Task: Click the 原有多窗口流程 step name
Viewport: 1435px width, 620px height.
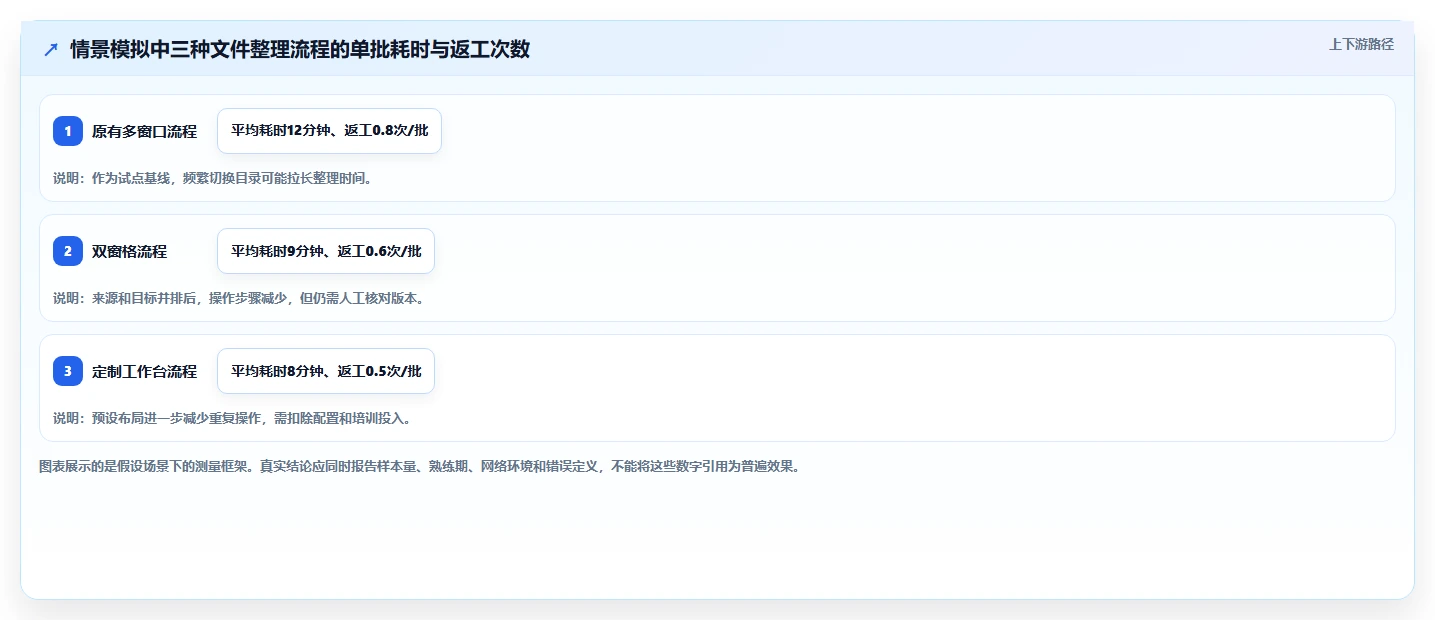Action: tap(144, 131)
